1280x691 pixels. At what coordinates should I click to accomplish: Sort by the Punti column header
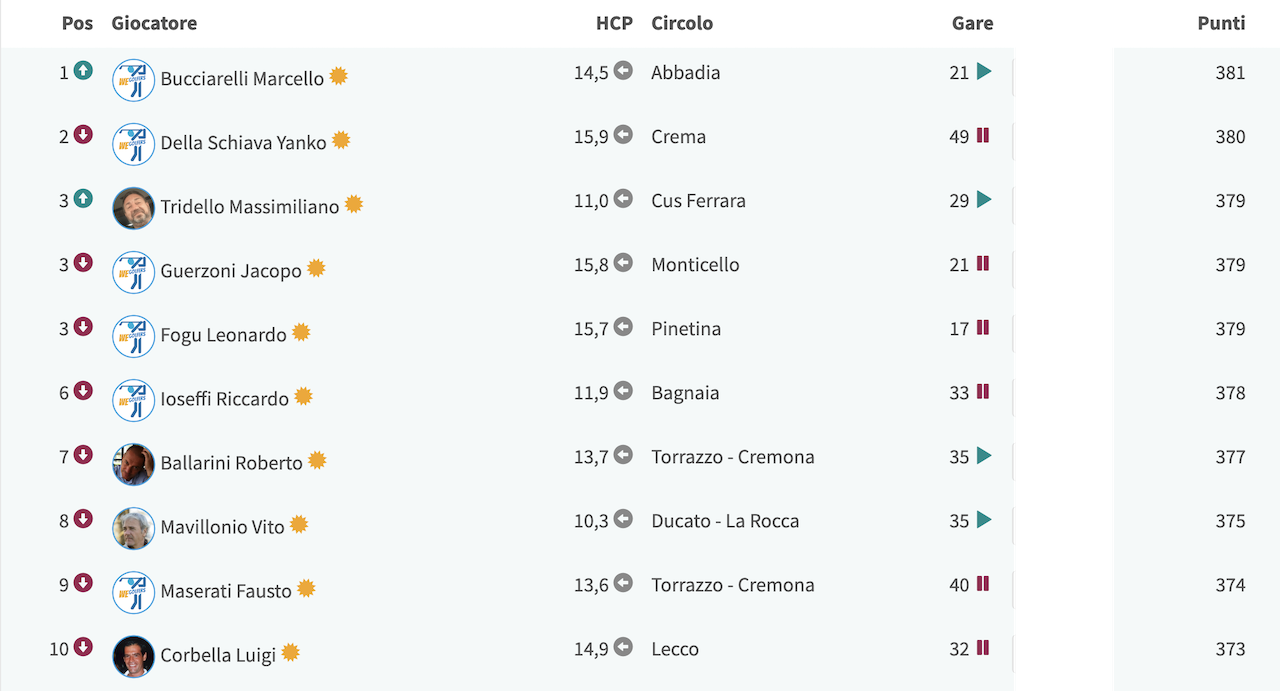(x=1221, y=23)
